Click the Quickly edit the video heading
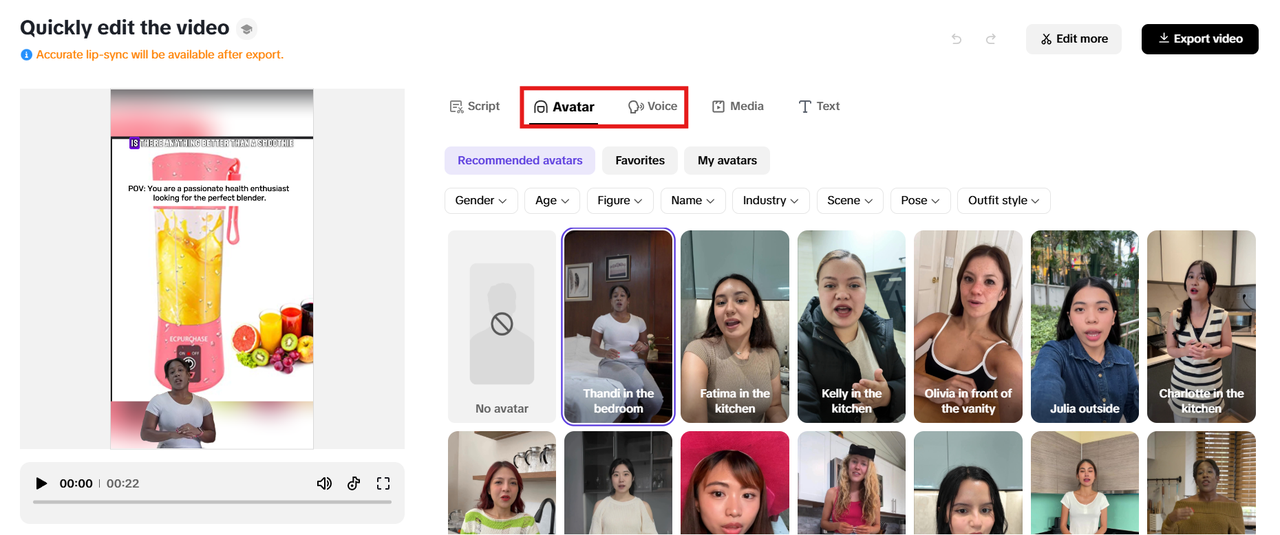This screenshot has width=1280, height=535. tap(125, 28)
